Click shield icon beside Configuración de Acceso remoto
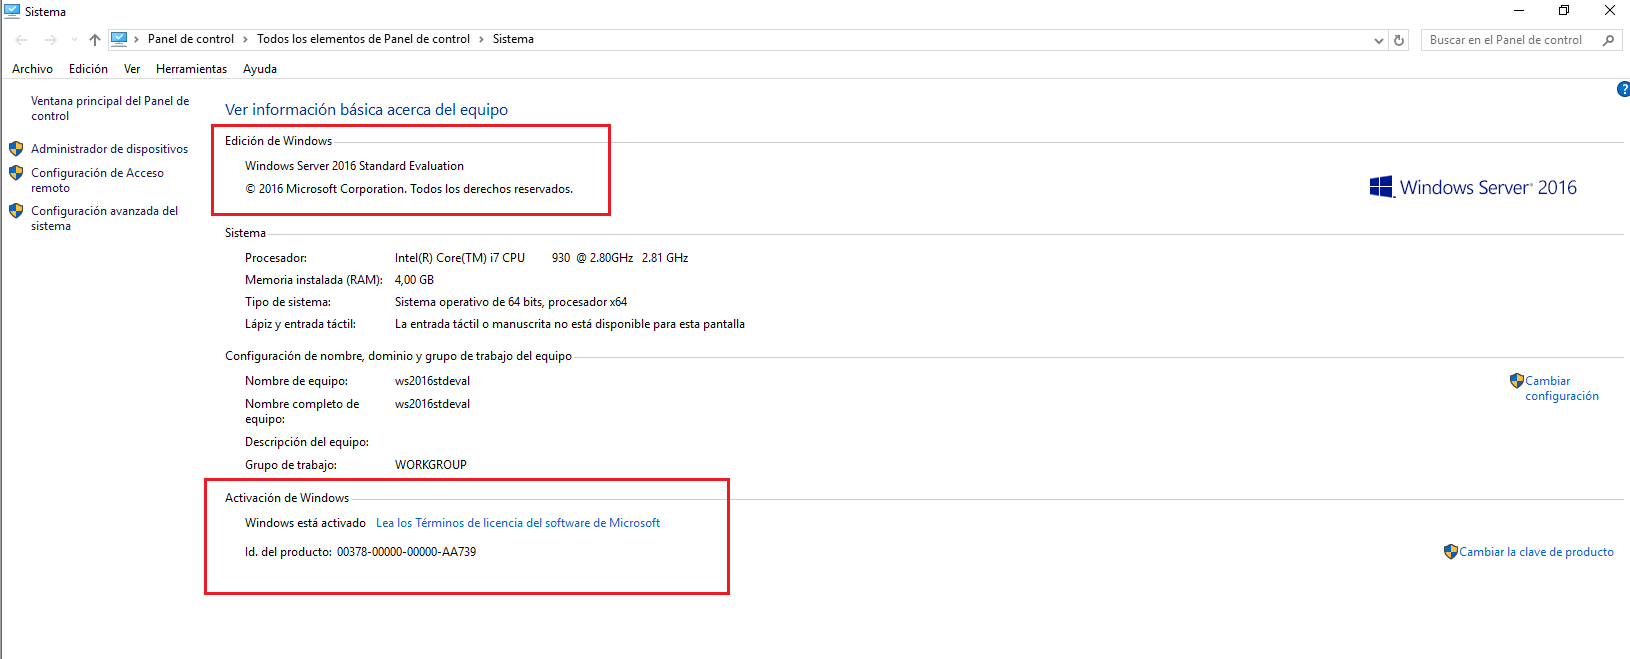This screenshot has width=1630, height=659. (16, 173)
